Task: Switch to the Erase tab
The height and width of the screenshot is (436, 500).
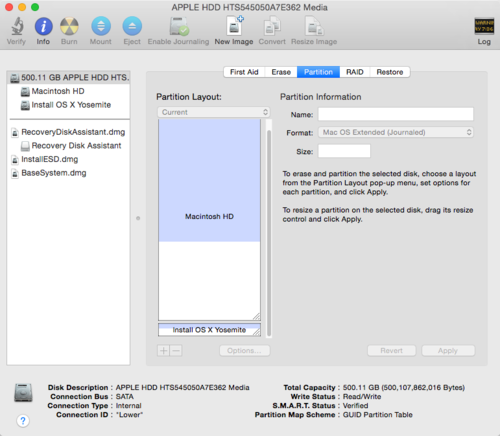Action: point(281,72)
